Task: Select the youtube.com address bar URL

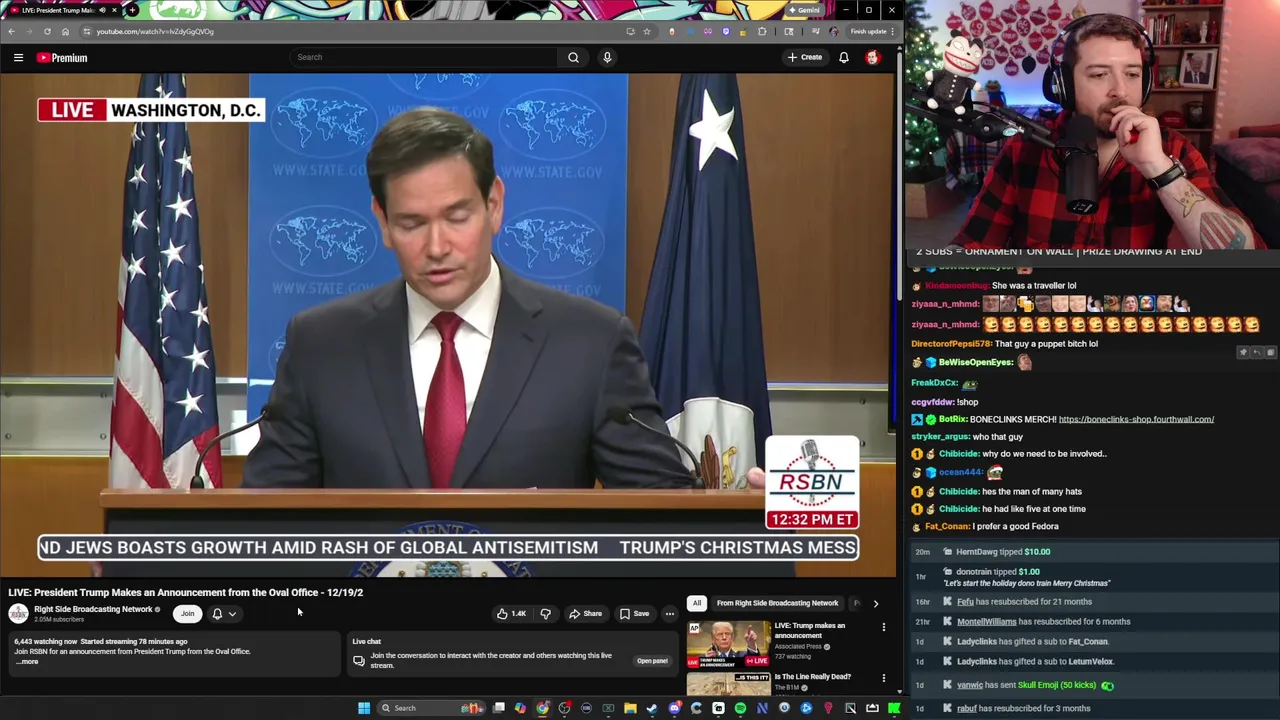Action: (155, 31)
